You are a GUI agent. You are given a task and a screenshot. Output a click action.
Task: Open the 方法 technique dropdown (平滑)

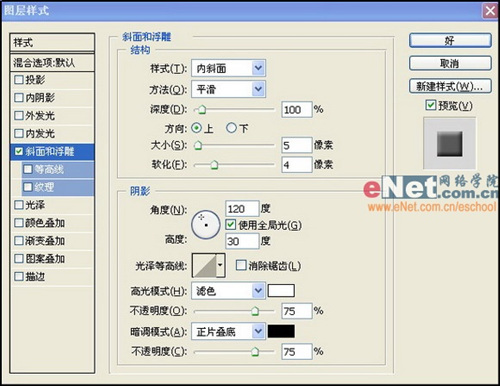coord(228,89)
